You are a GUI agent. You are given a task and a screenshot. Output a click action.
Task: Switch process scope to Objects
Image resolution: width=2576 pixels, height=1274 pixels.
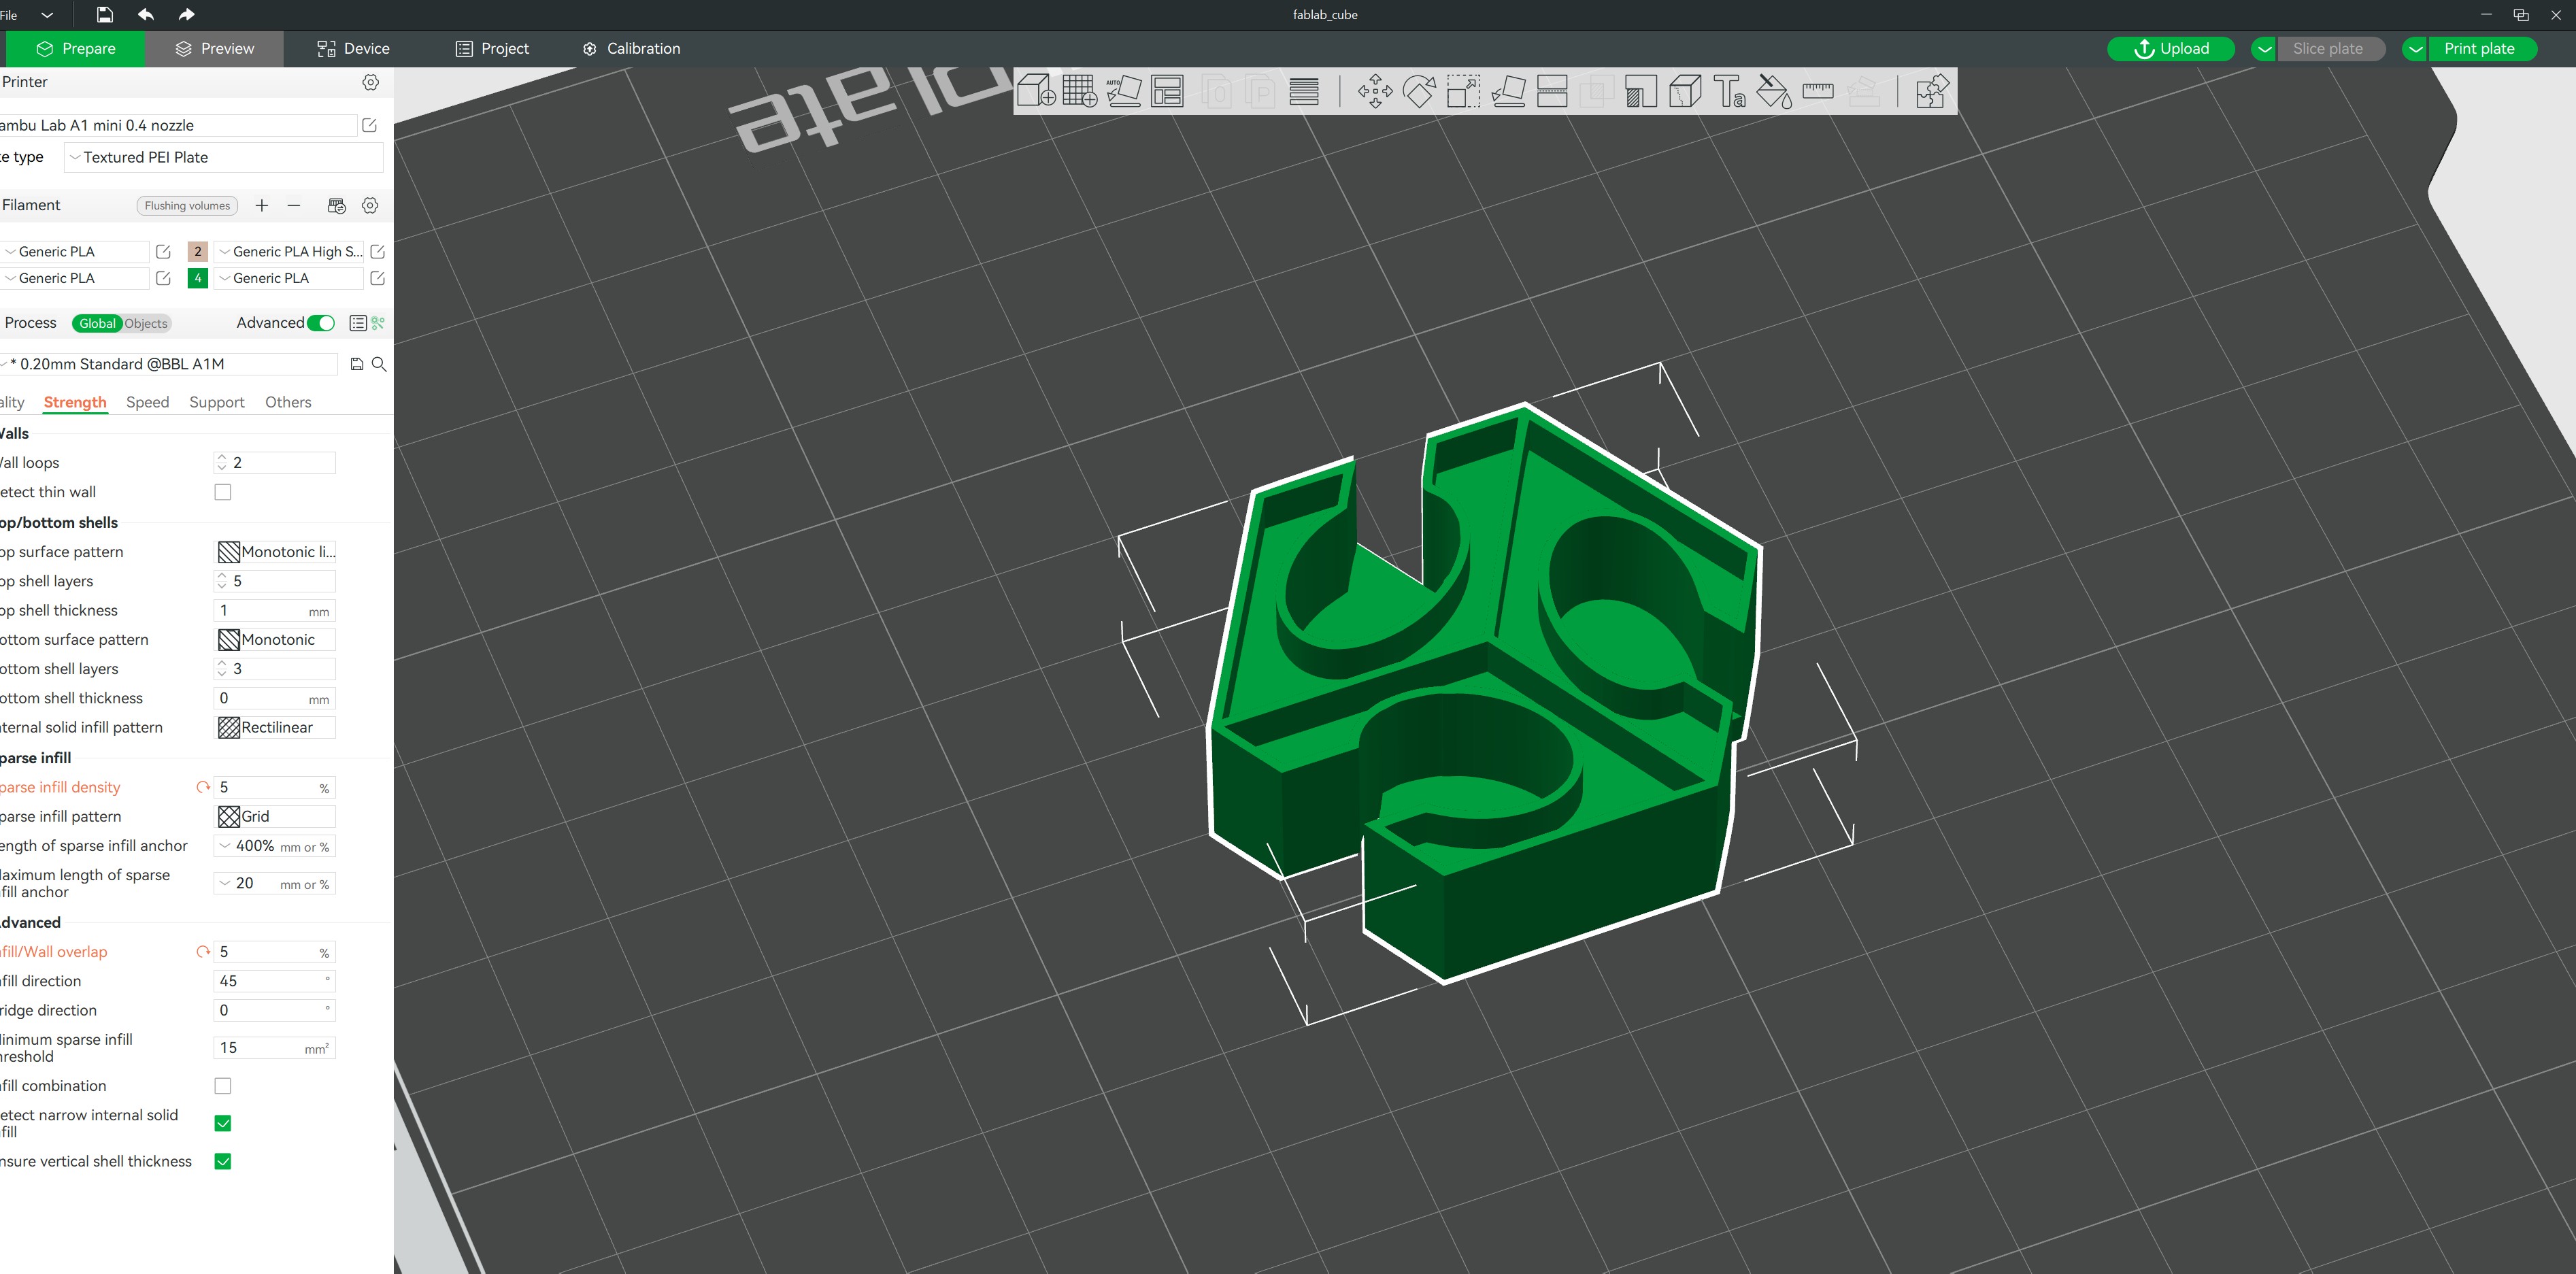click(x=146, y=323)
